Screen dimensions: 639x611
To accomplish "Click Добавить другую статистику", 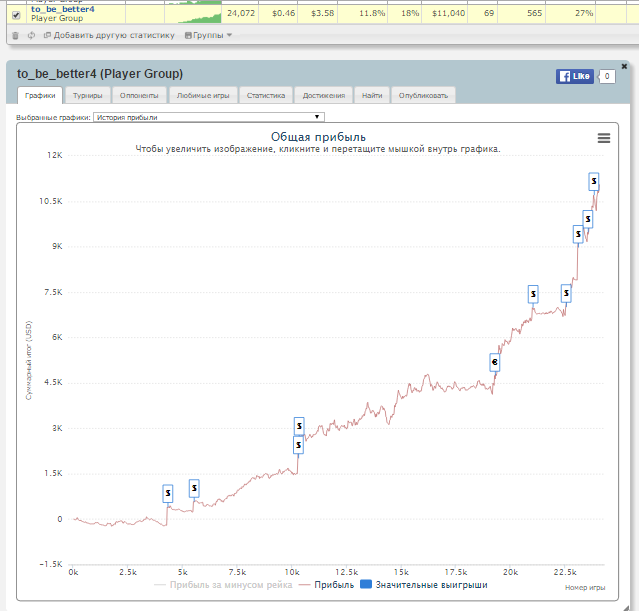I will click(x=109, y=35).
